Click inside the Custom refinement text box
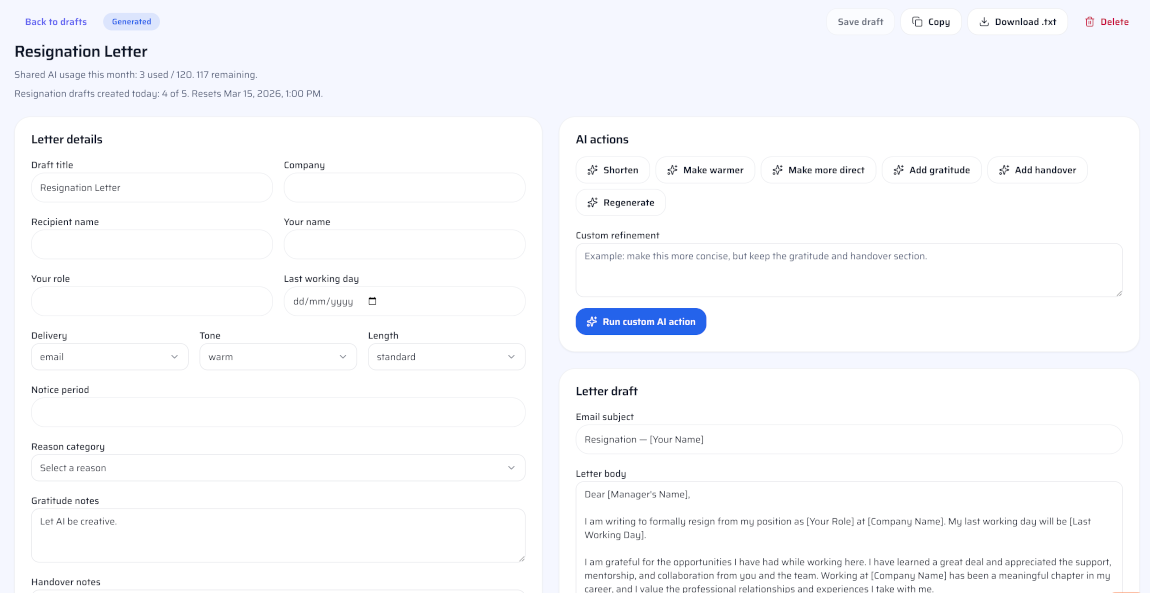1150x593 pixels. tap(849, 268)
